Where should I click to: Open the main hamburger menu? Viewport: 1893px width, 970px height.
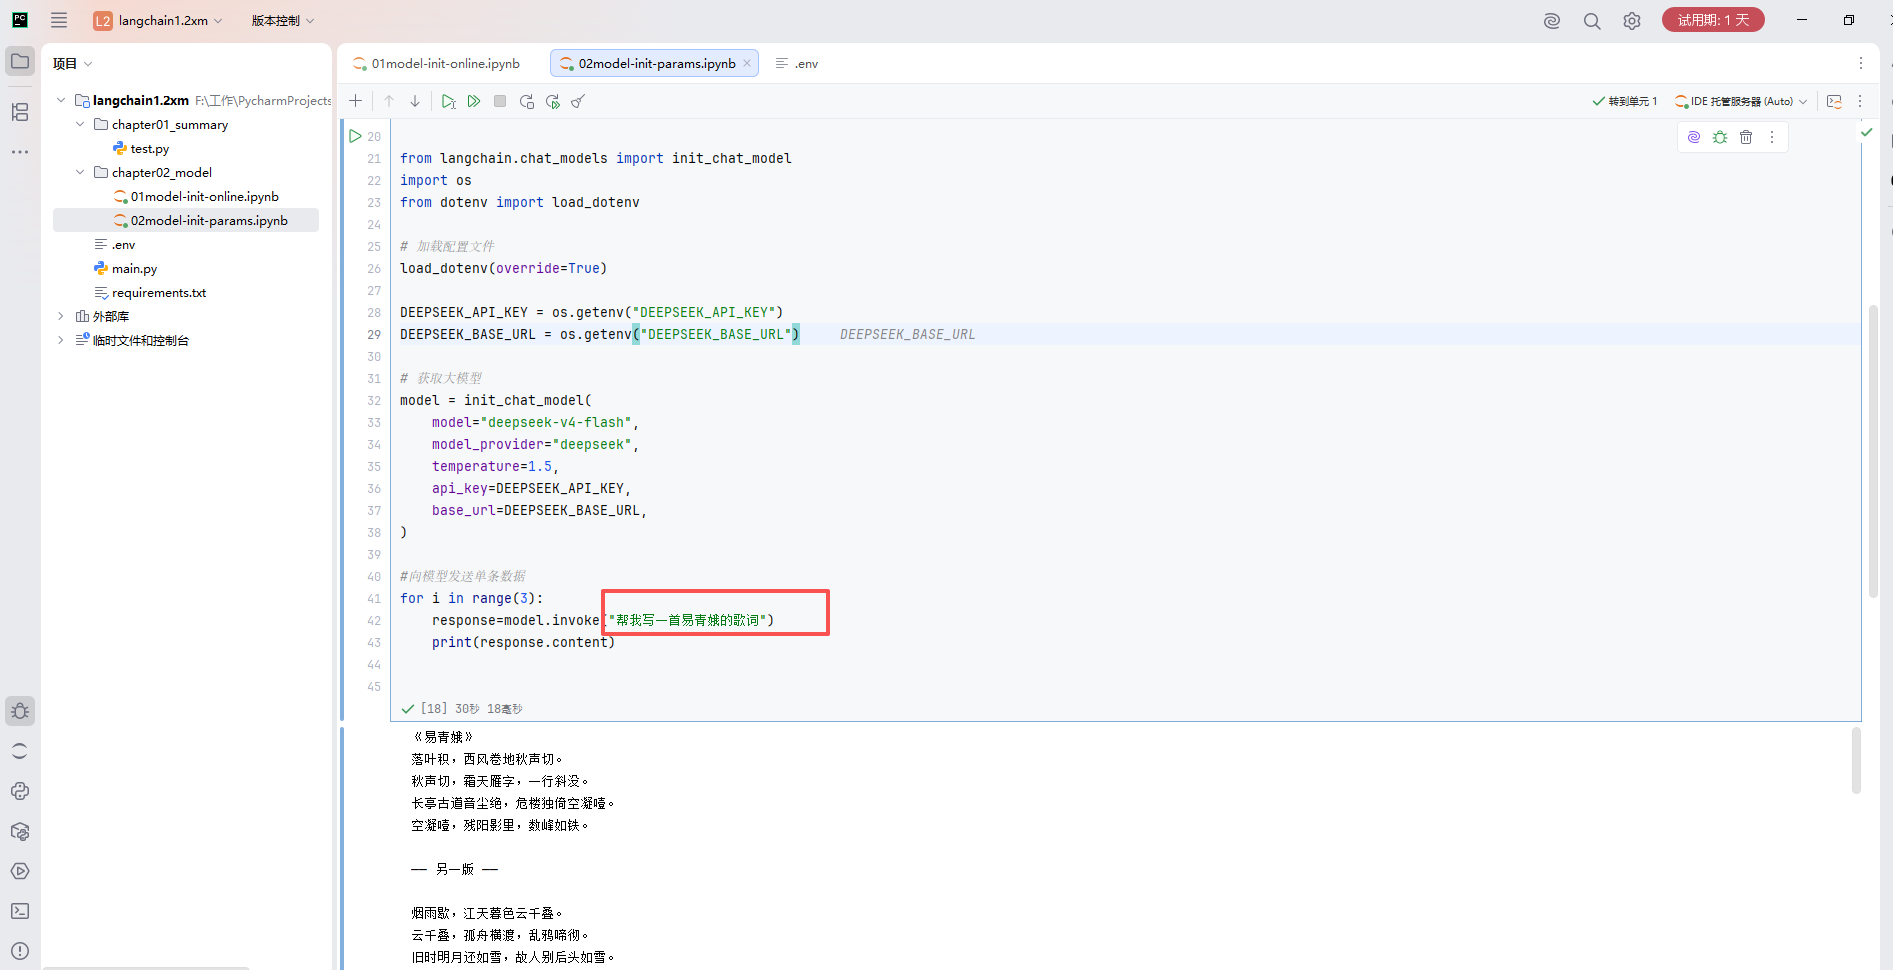[59, 20]
